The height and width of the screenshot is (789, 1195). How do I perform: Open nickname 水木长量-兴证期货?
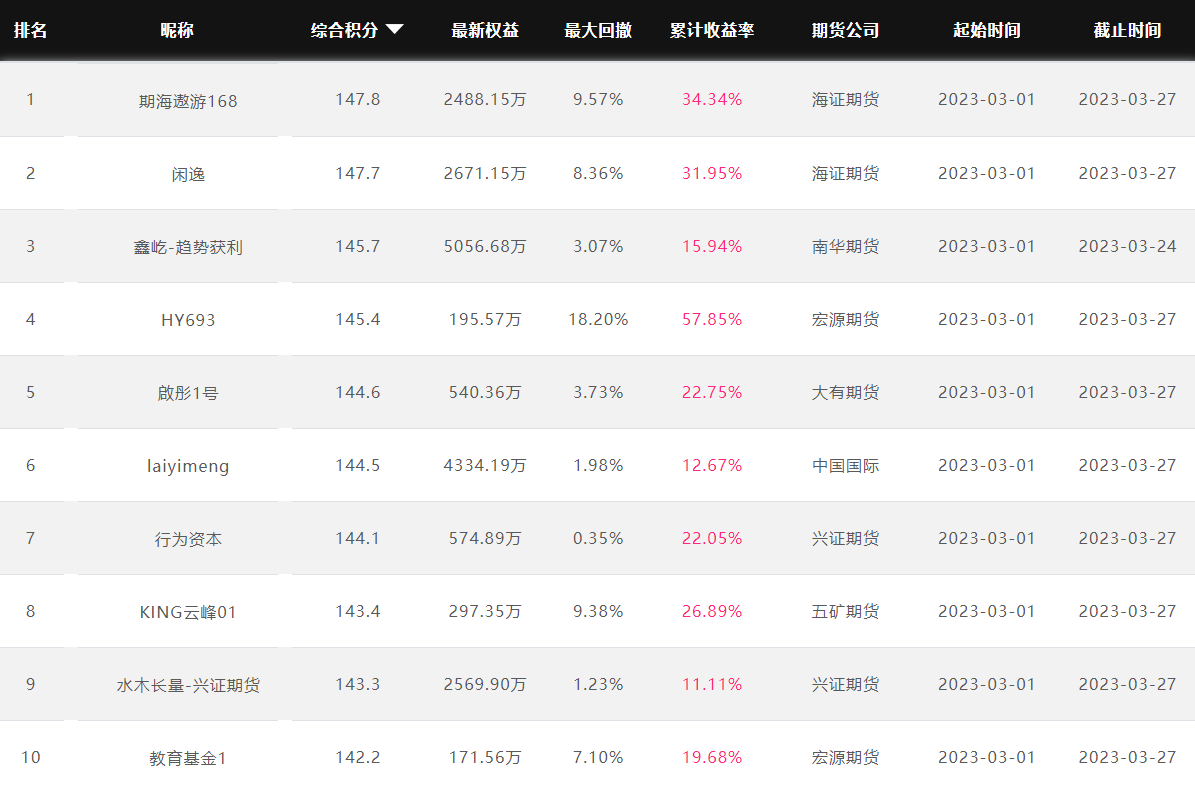[x=188, y=685]
